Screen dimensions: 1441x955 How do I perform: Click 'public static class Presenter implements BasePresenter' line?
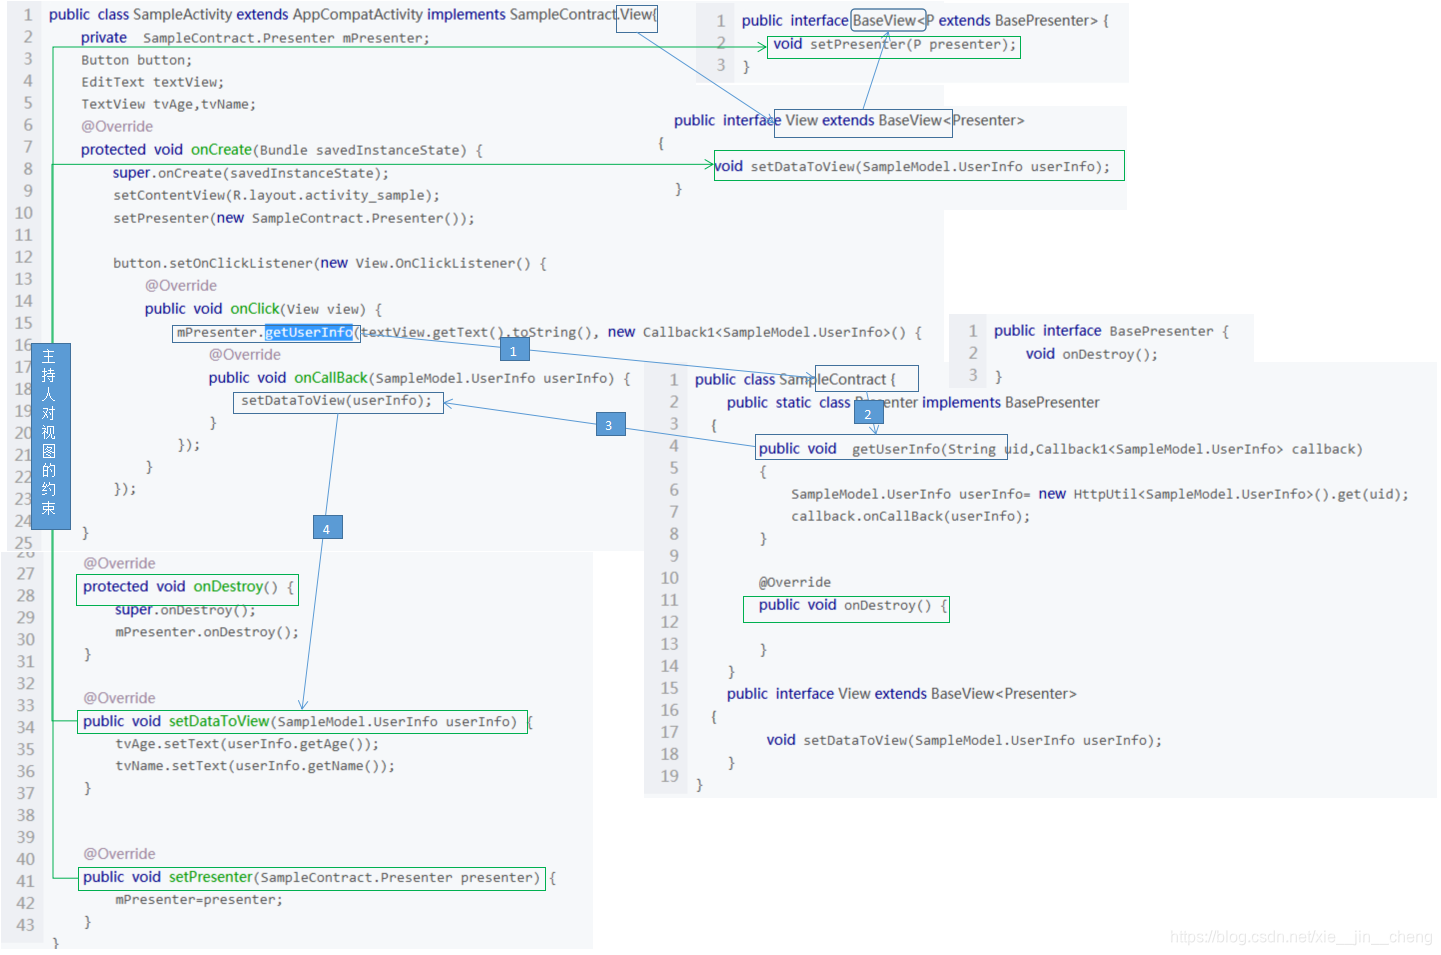click(x=913, y=403)
